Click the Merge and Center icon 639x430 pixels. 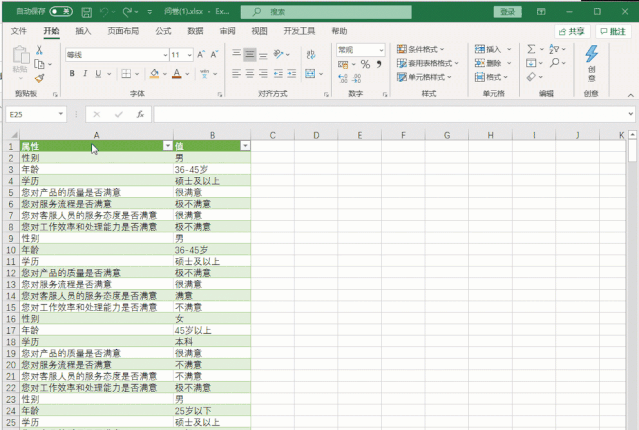(310, 73)
